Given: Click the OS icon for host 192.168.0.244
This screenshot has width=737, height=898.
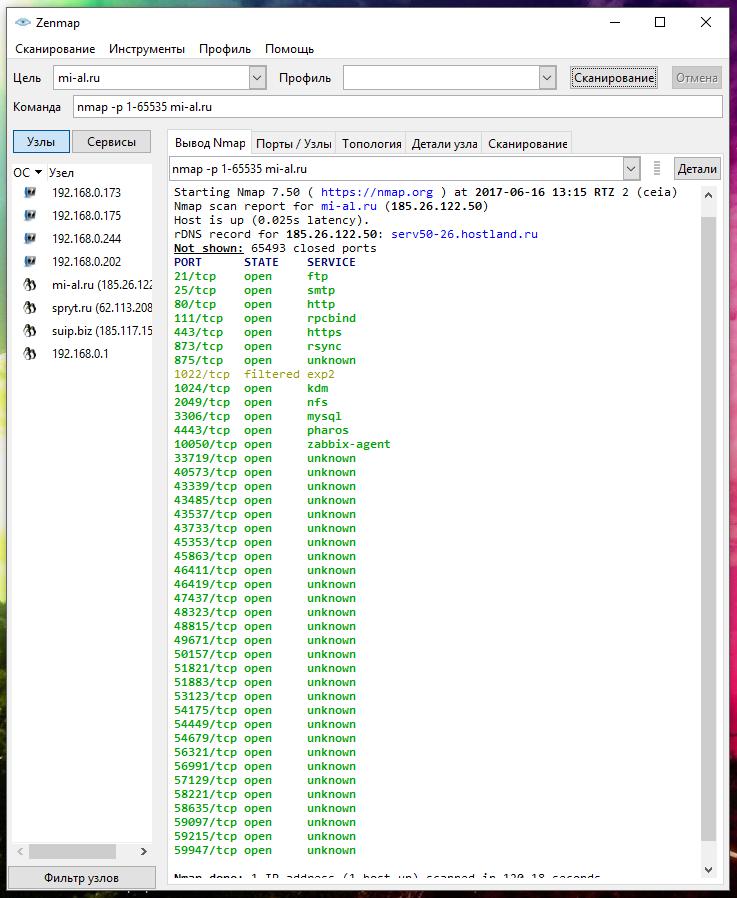Looking at the screenshot, I should (x=30, y=238).
